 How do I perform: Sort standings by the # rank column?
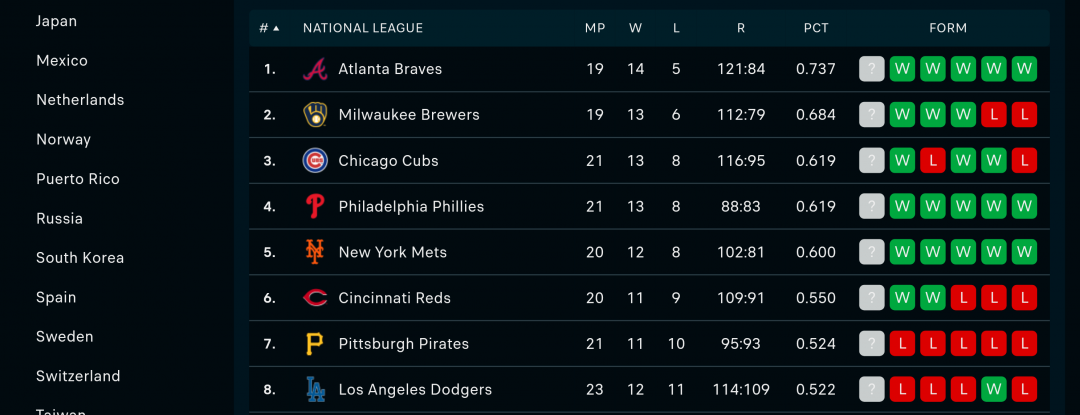click(269, 28)
